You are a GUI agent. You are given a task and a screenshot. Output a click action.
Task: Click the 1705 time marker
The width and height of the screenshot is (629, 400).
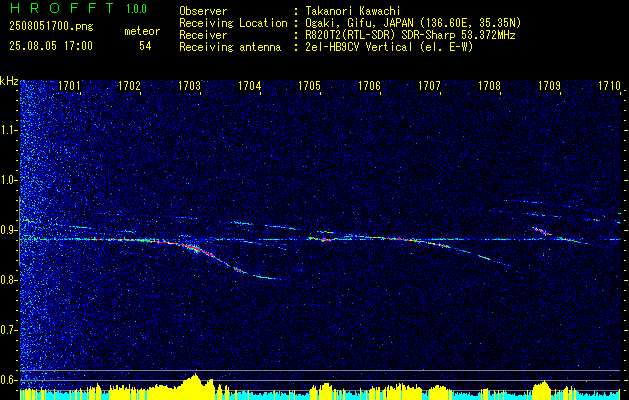click(x=309, y=86)
